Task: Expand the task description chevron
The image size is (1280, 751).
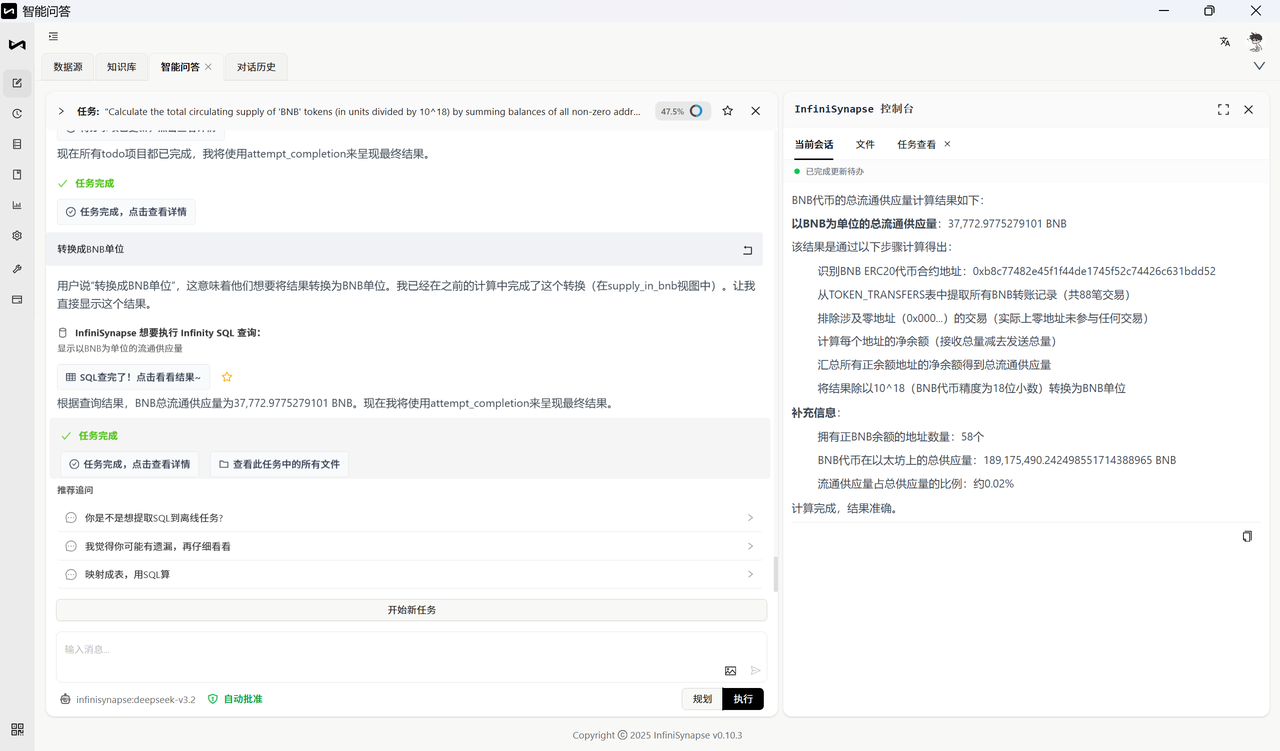Action: pyautogui.click(x=61, y=111)
